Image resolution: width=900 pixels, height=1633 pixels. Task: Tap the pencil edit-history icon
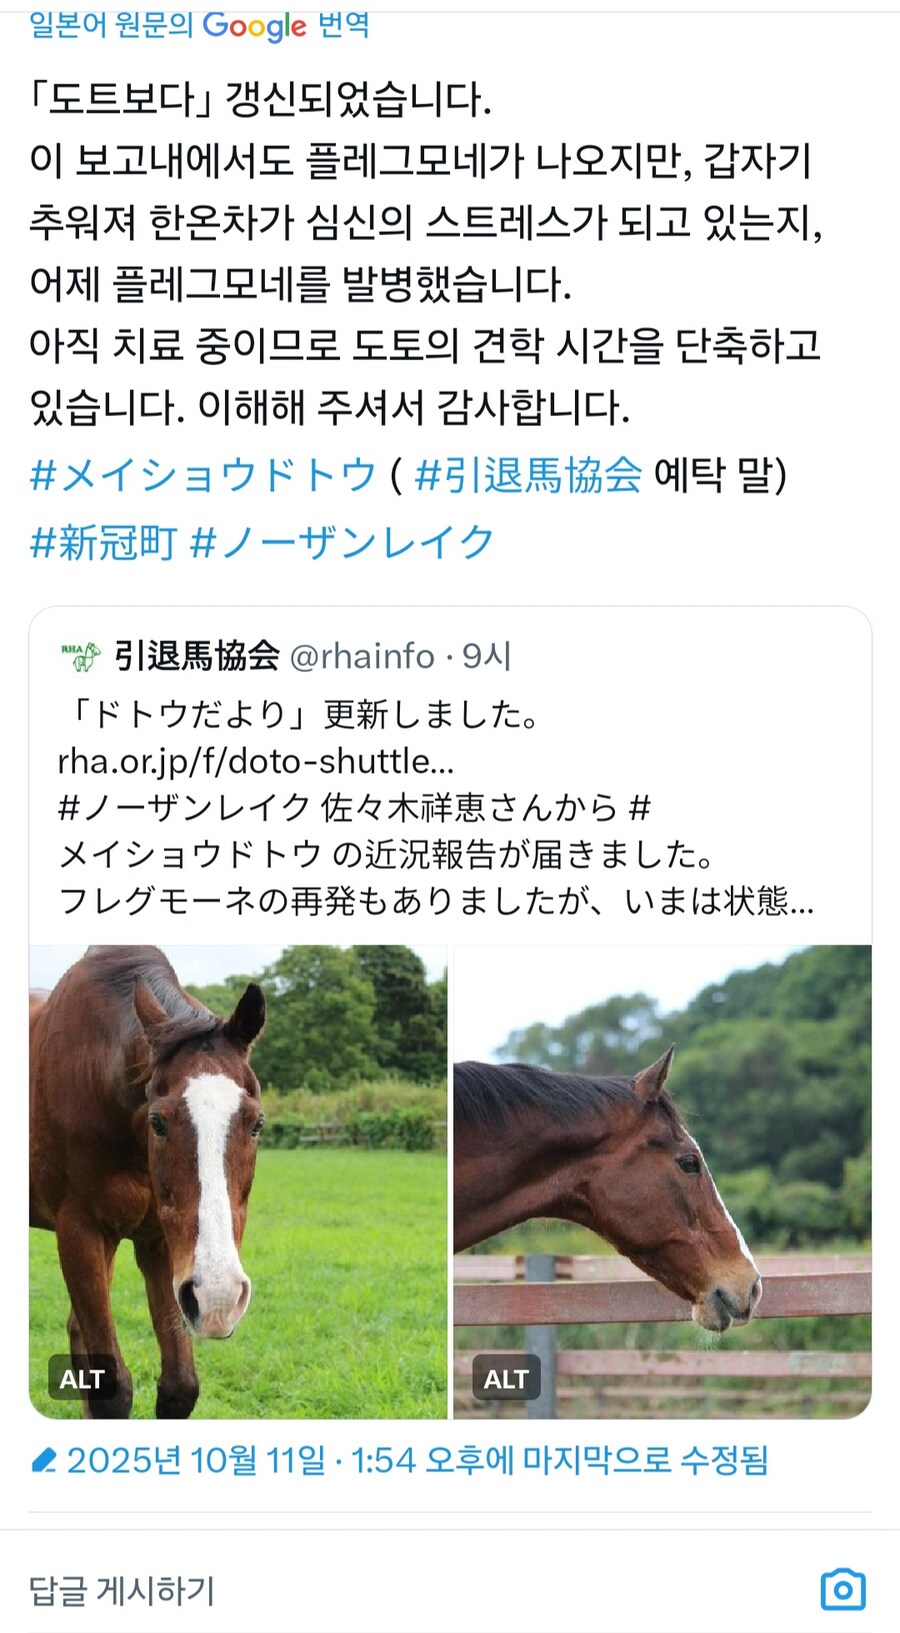click(44, 1461)
